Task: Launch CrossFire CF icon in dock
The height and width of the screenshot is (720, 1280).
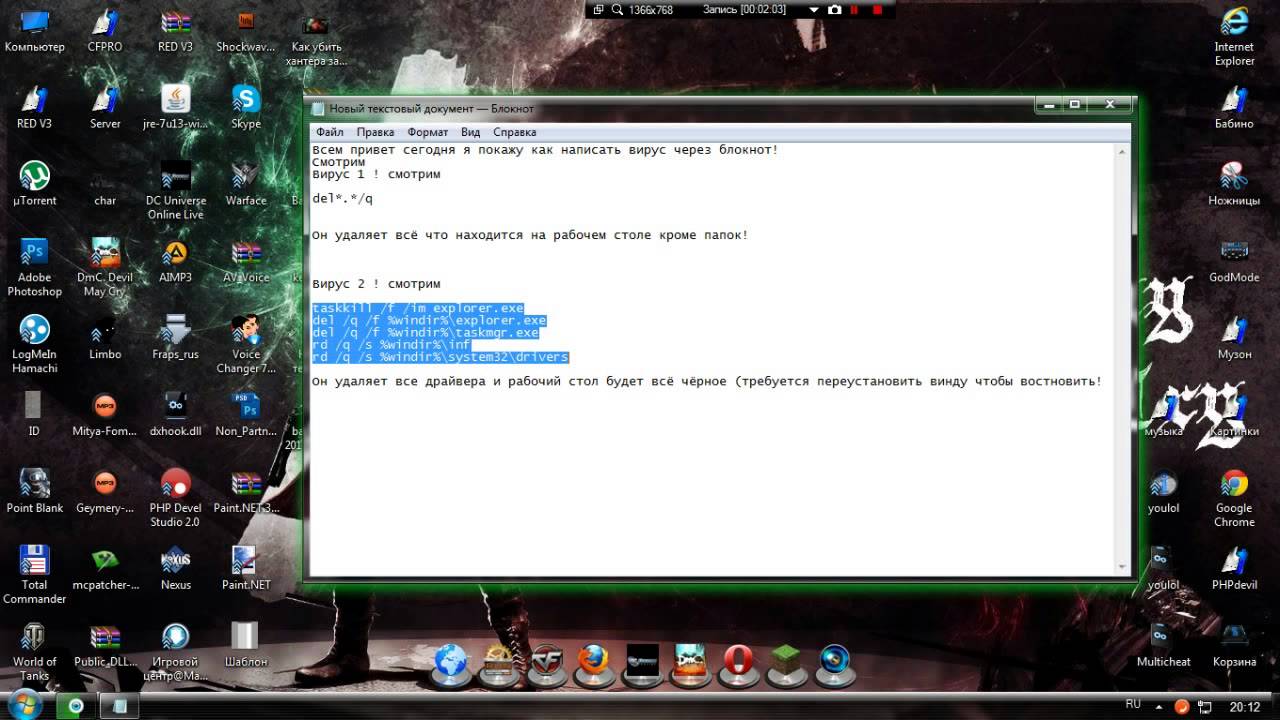Action: pyautogui.click(x=545, y=662)
